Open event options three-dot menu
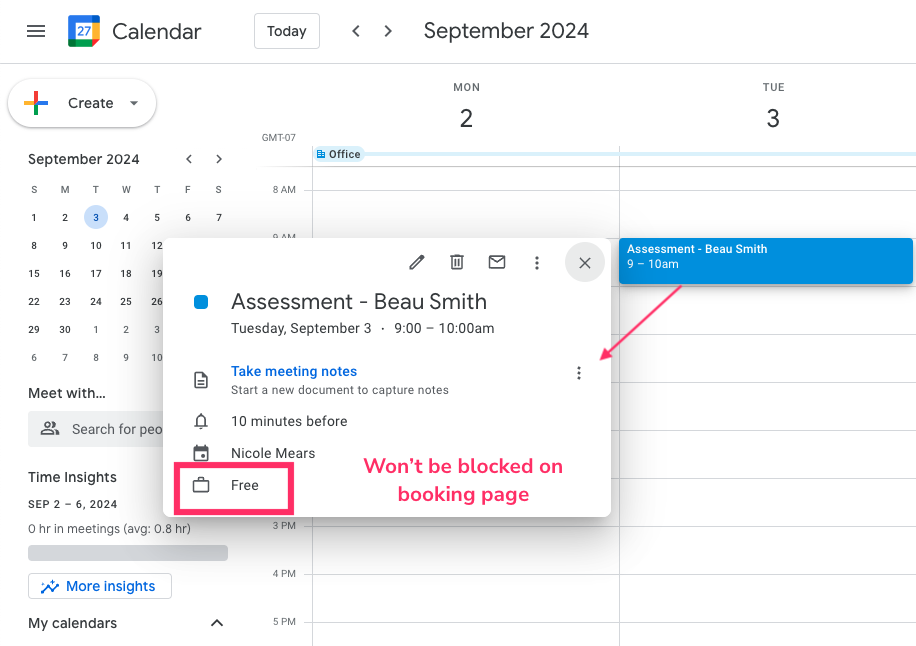Viewport: 916px width, 646px height. [x=537, y=262]
